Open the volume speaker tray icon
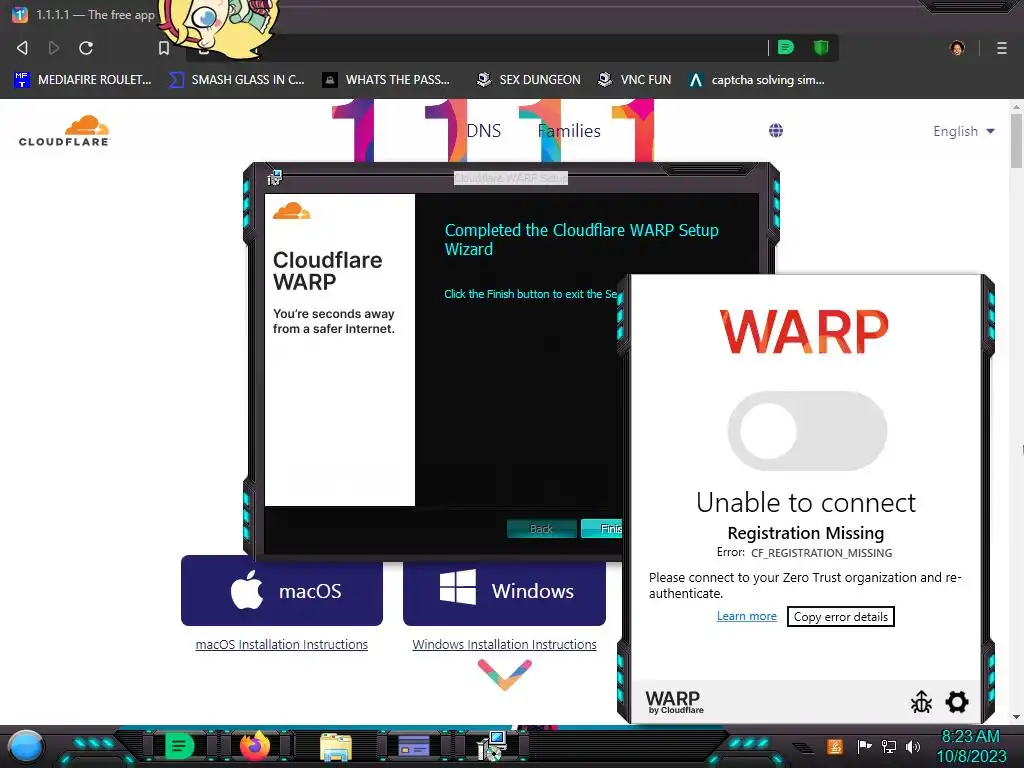1024x768 pixels. pyautogui.click(x=913, y=746)
